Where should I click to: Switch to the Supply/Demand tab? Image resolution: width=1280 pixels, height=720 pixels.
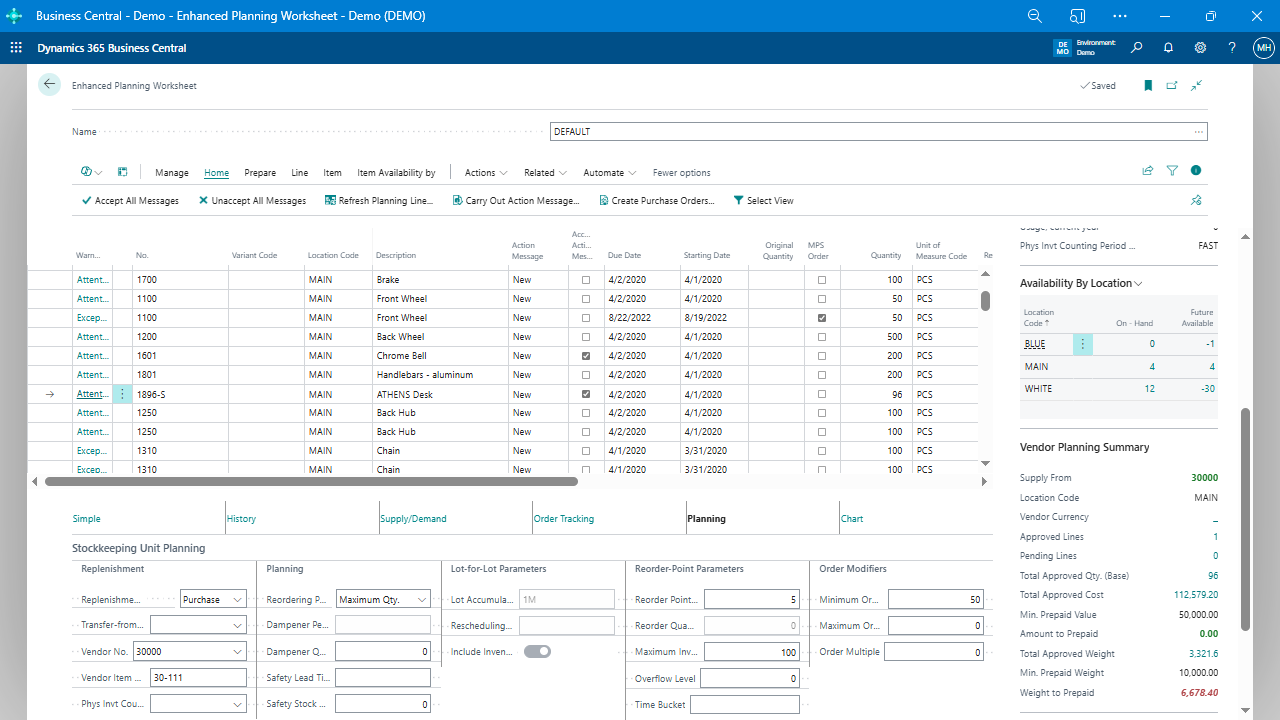tap(412, 518)
